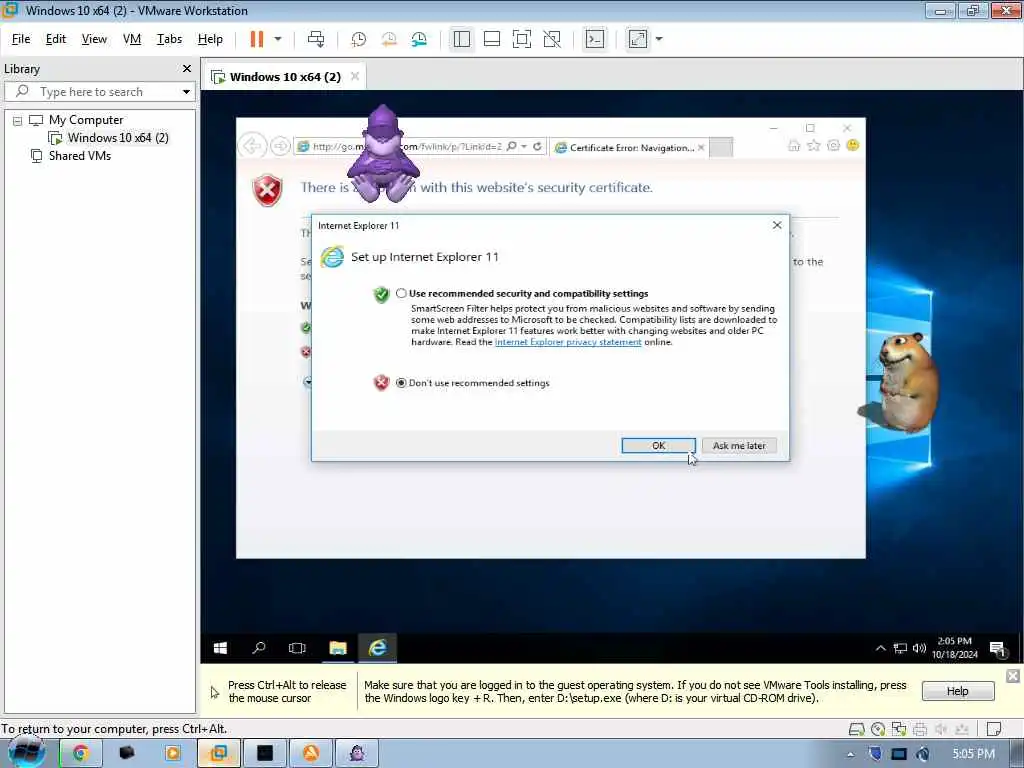Open the Help menu

(x=210, y=39)
